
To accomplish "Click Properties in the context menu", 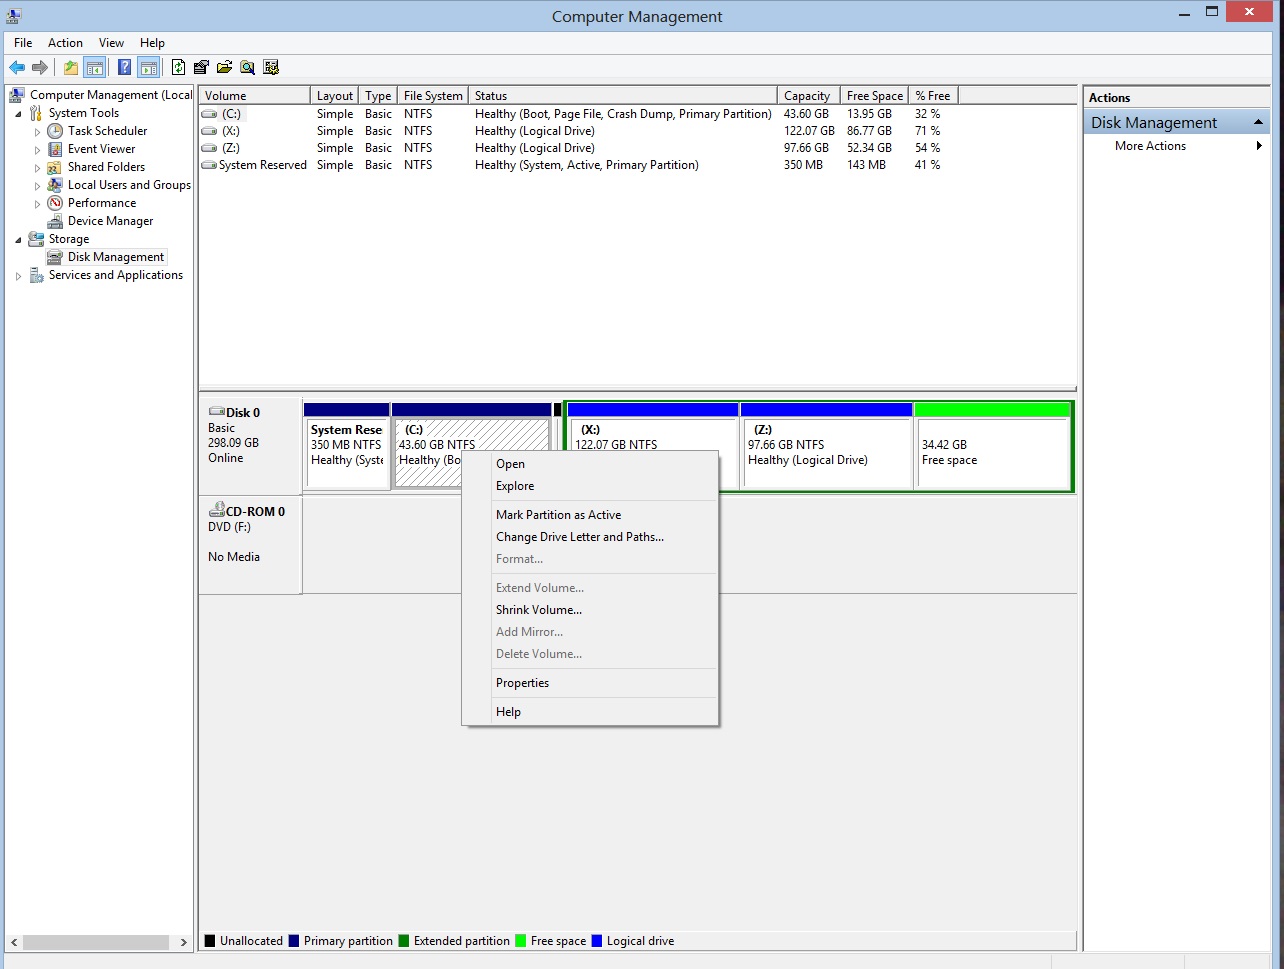I will coord(522,683).
